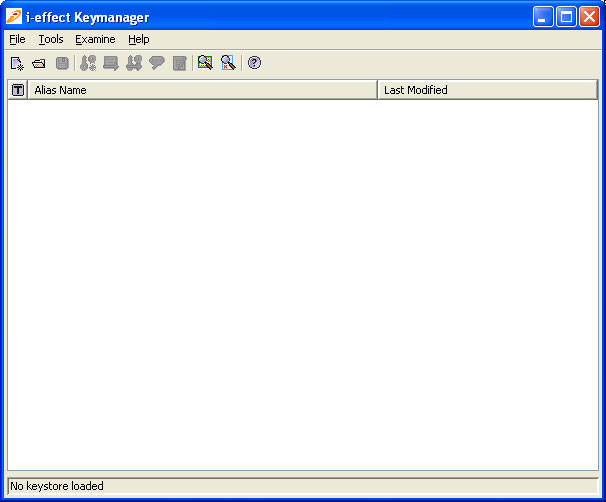
Task: Open an existing keystore via folder icon
Action: point(39,63)
